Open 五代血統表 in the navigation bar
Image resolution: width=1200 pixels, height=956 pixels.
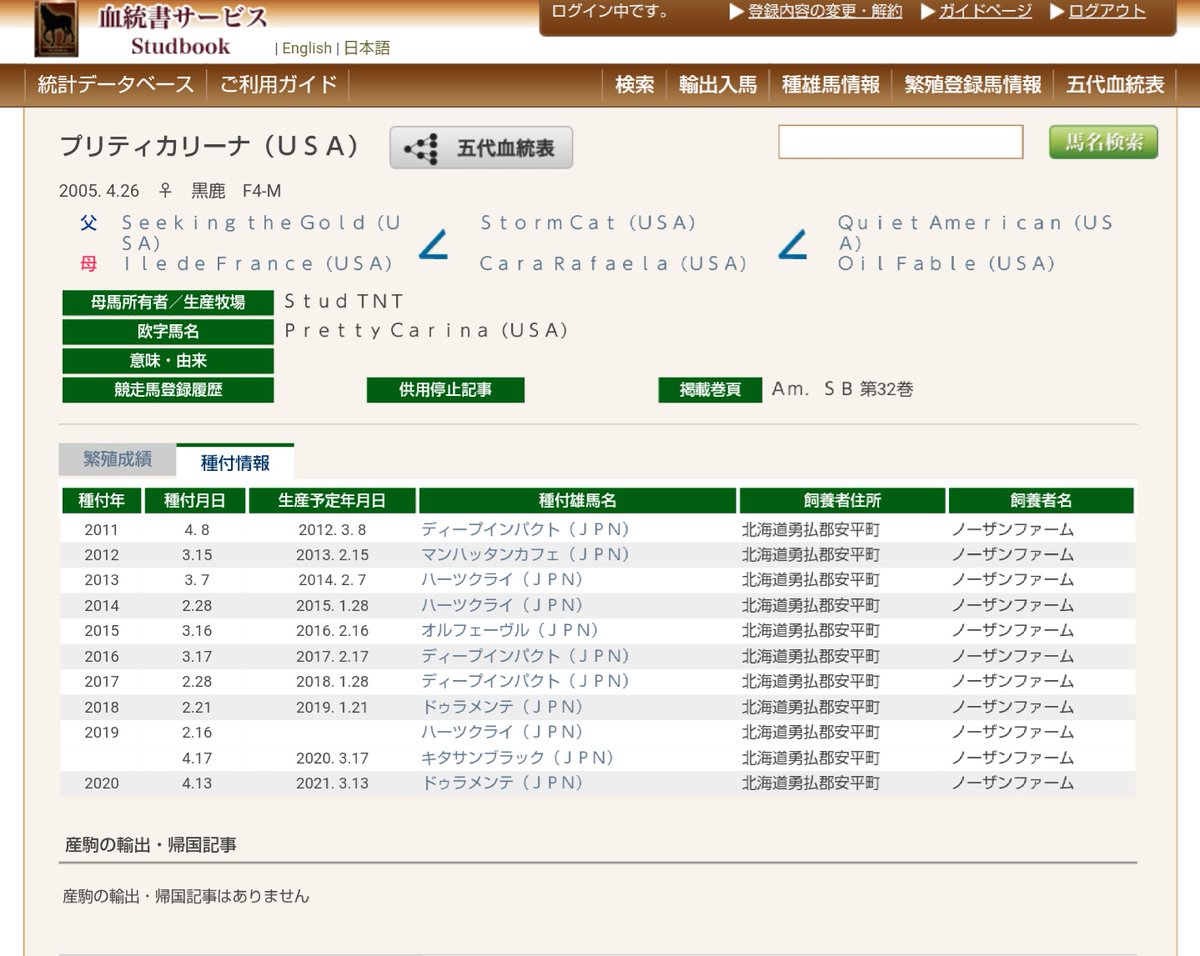point(1116,85)
